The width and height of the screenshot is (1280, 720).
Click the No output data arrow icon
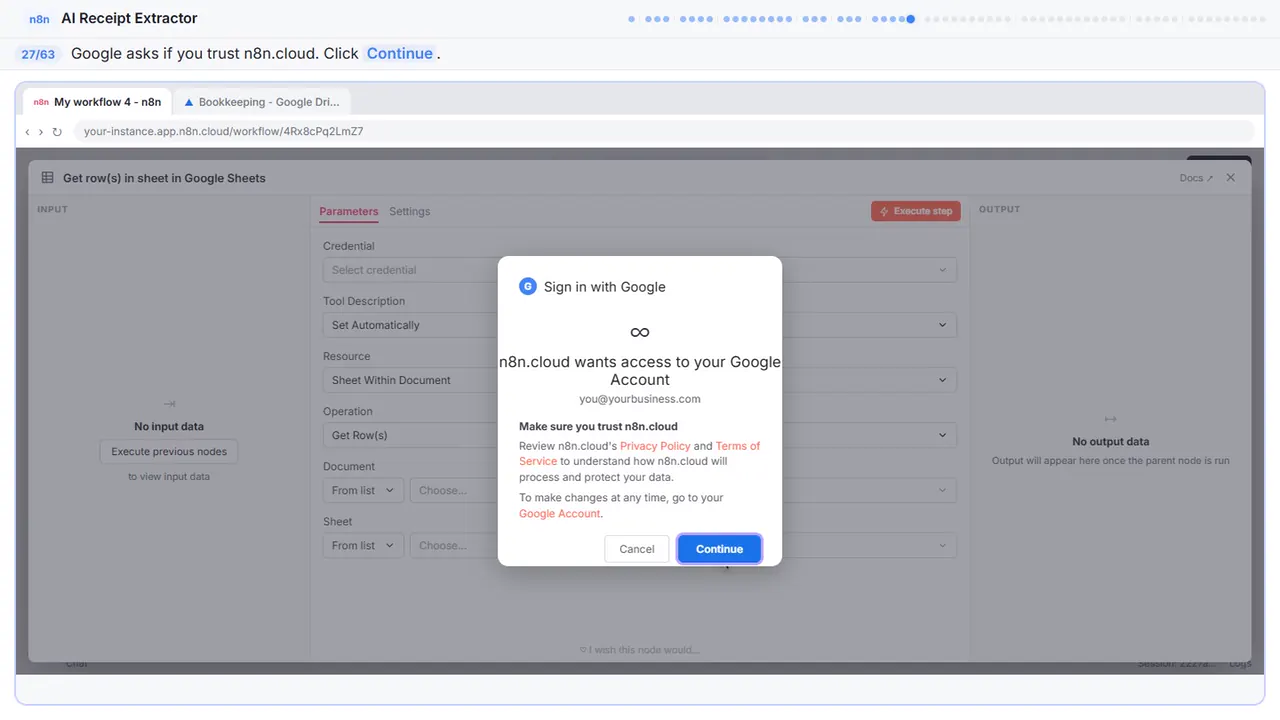click(1110, 419)
